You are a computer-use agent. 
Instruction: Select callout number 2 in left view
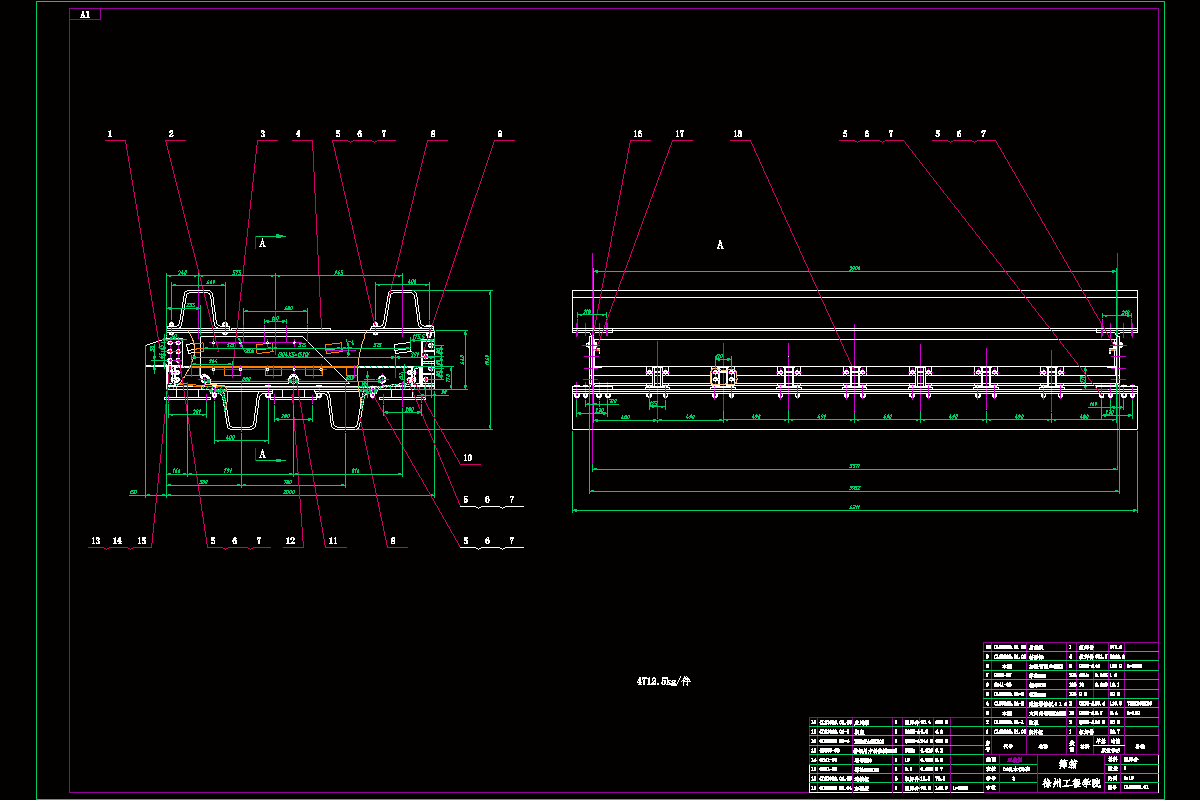171,133
